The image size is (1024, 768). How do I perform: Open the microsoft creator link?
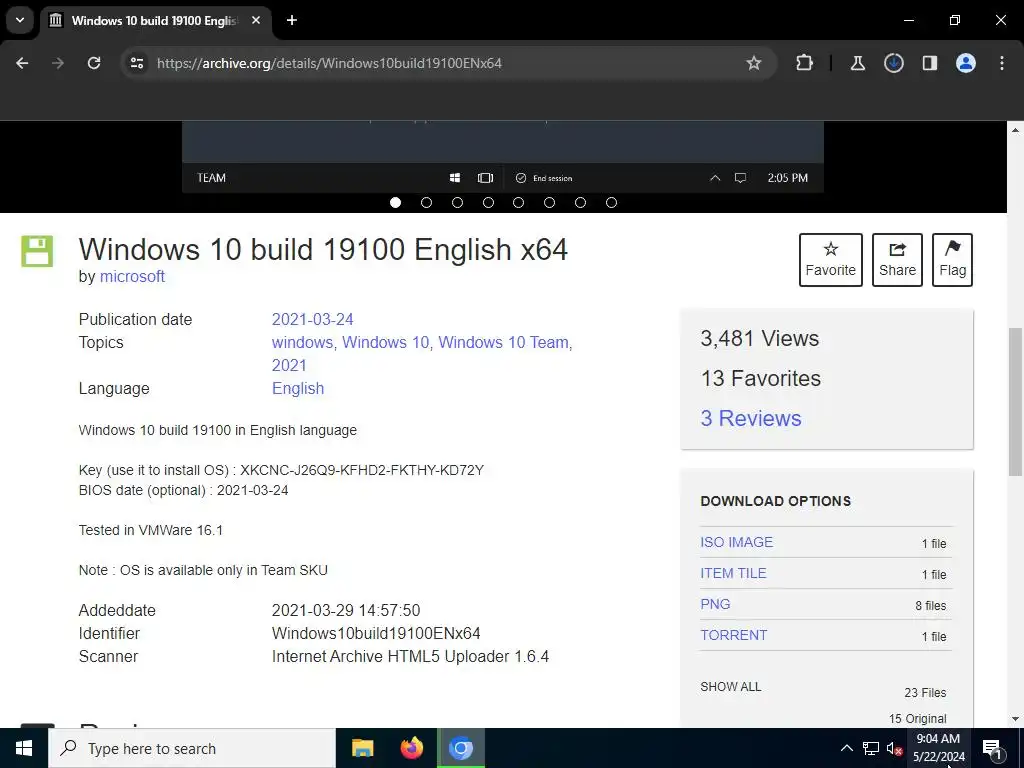tap(132, 276)
